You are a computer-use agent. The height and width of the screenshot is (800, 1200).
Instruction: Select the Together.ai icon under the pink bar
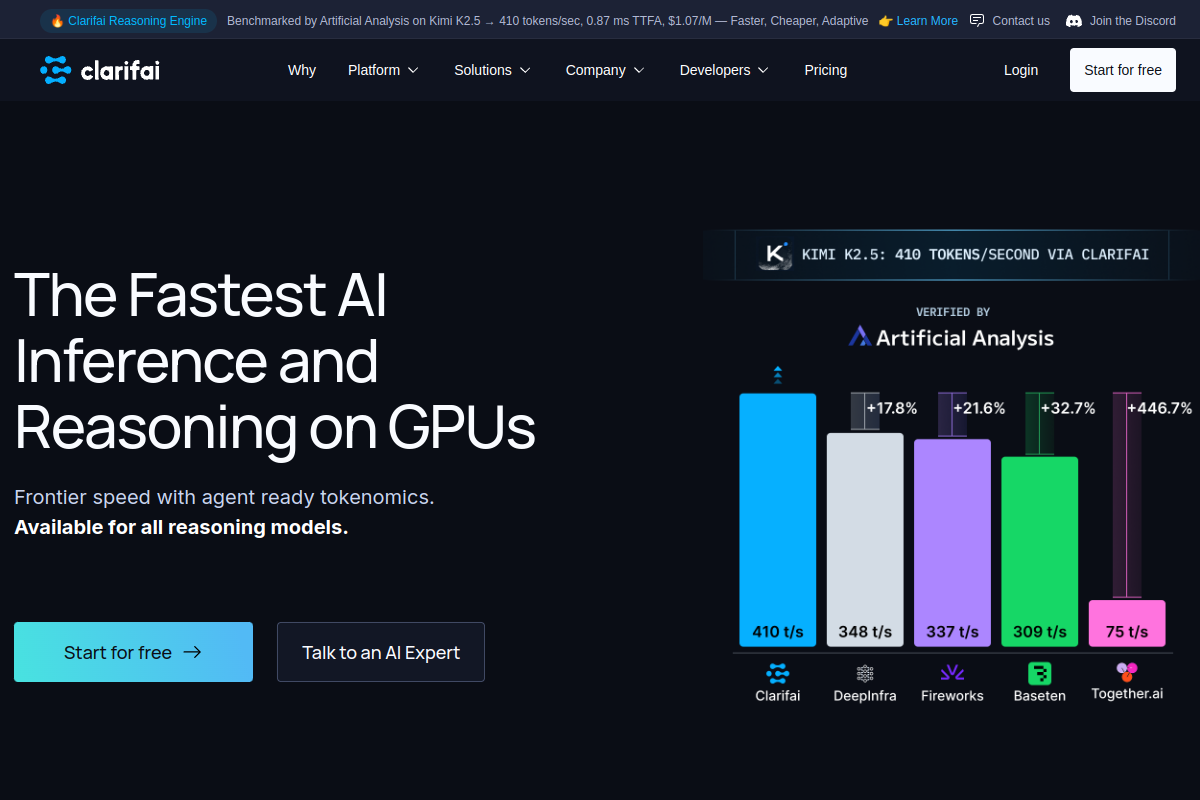coord(1126,672)
